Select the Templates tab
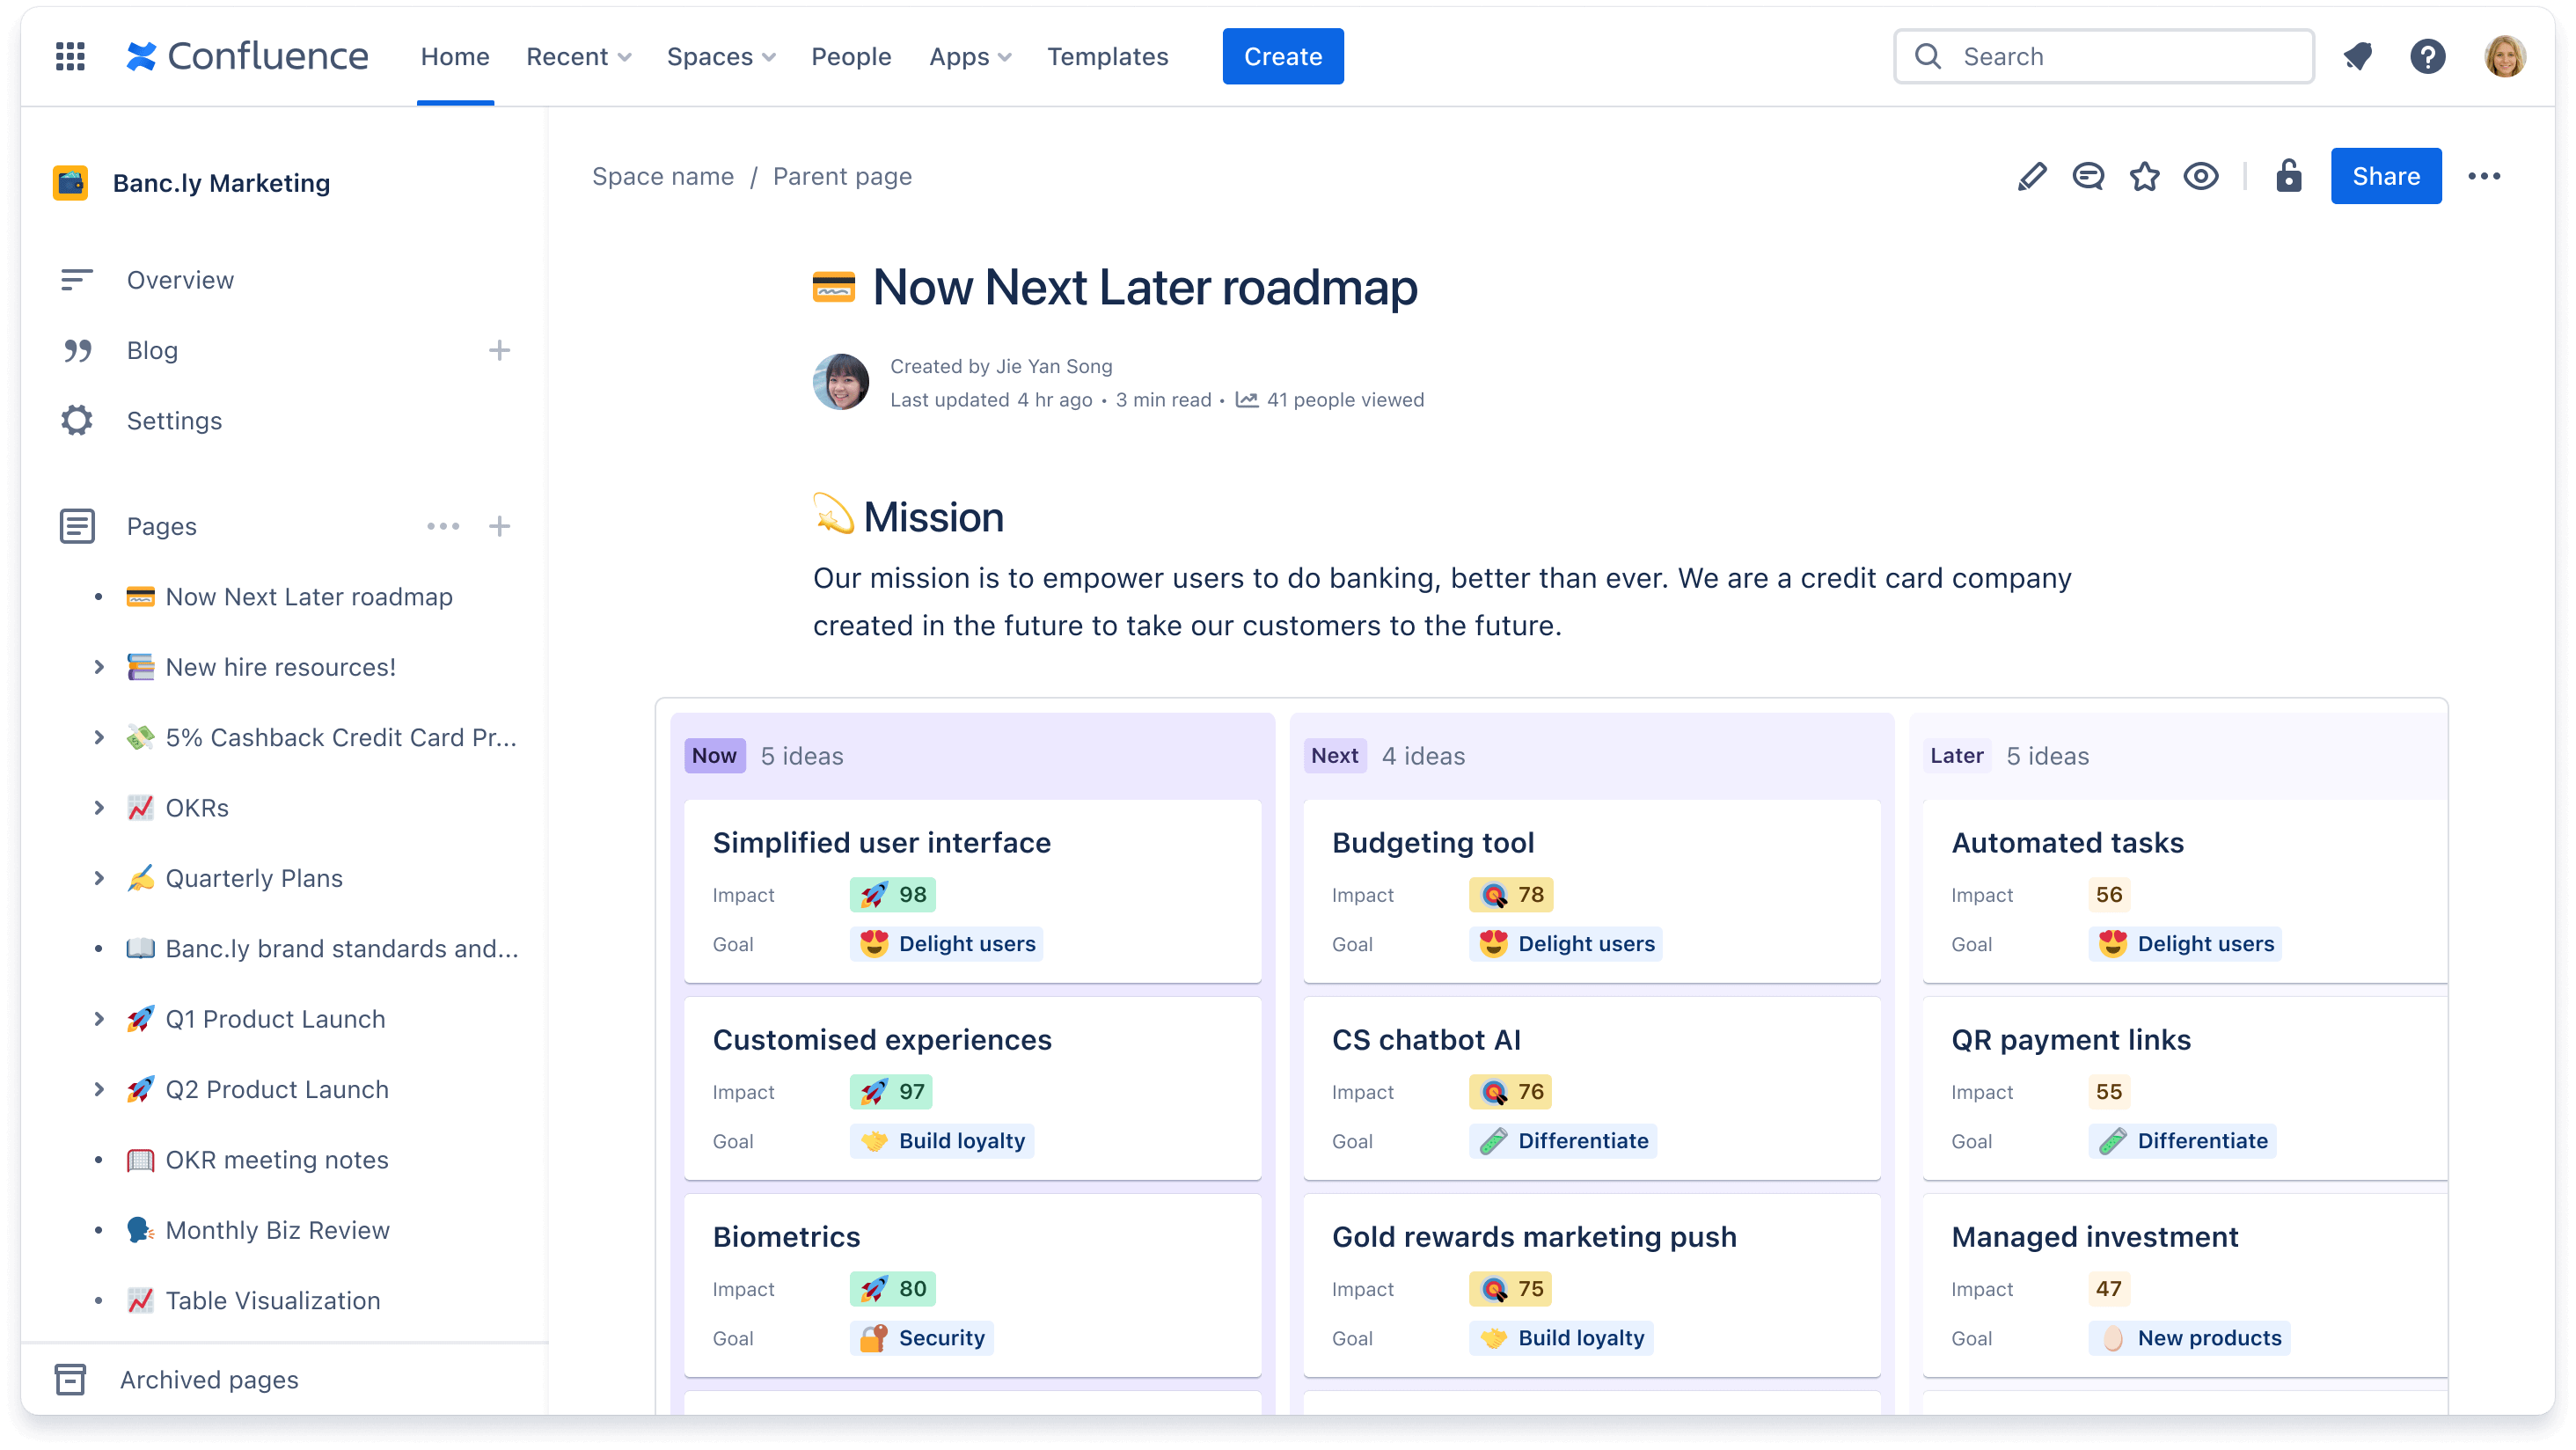This screenshot has width=2576, height=1450. pos(1108,56)
